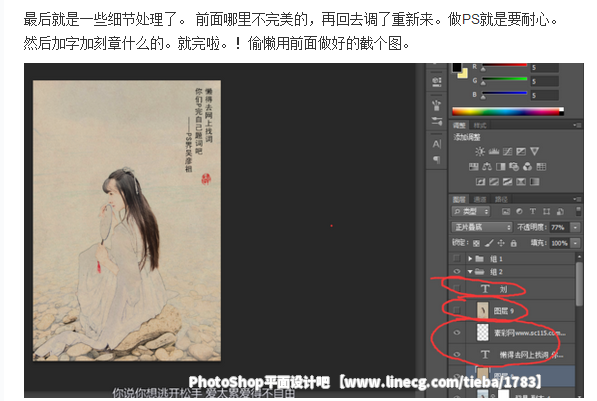Screen dimensions: 597x401
Task: Add a Threshold adjustment layer
Action: pos(507,182)
